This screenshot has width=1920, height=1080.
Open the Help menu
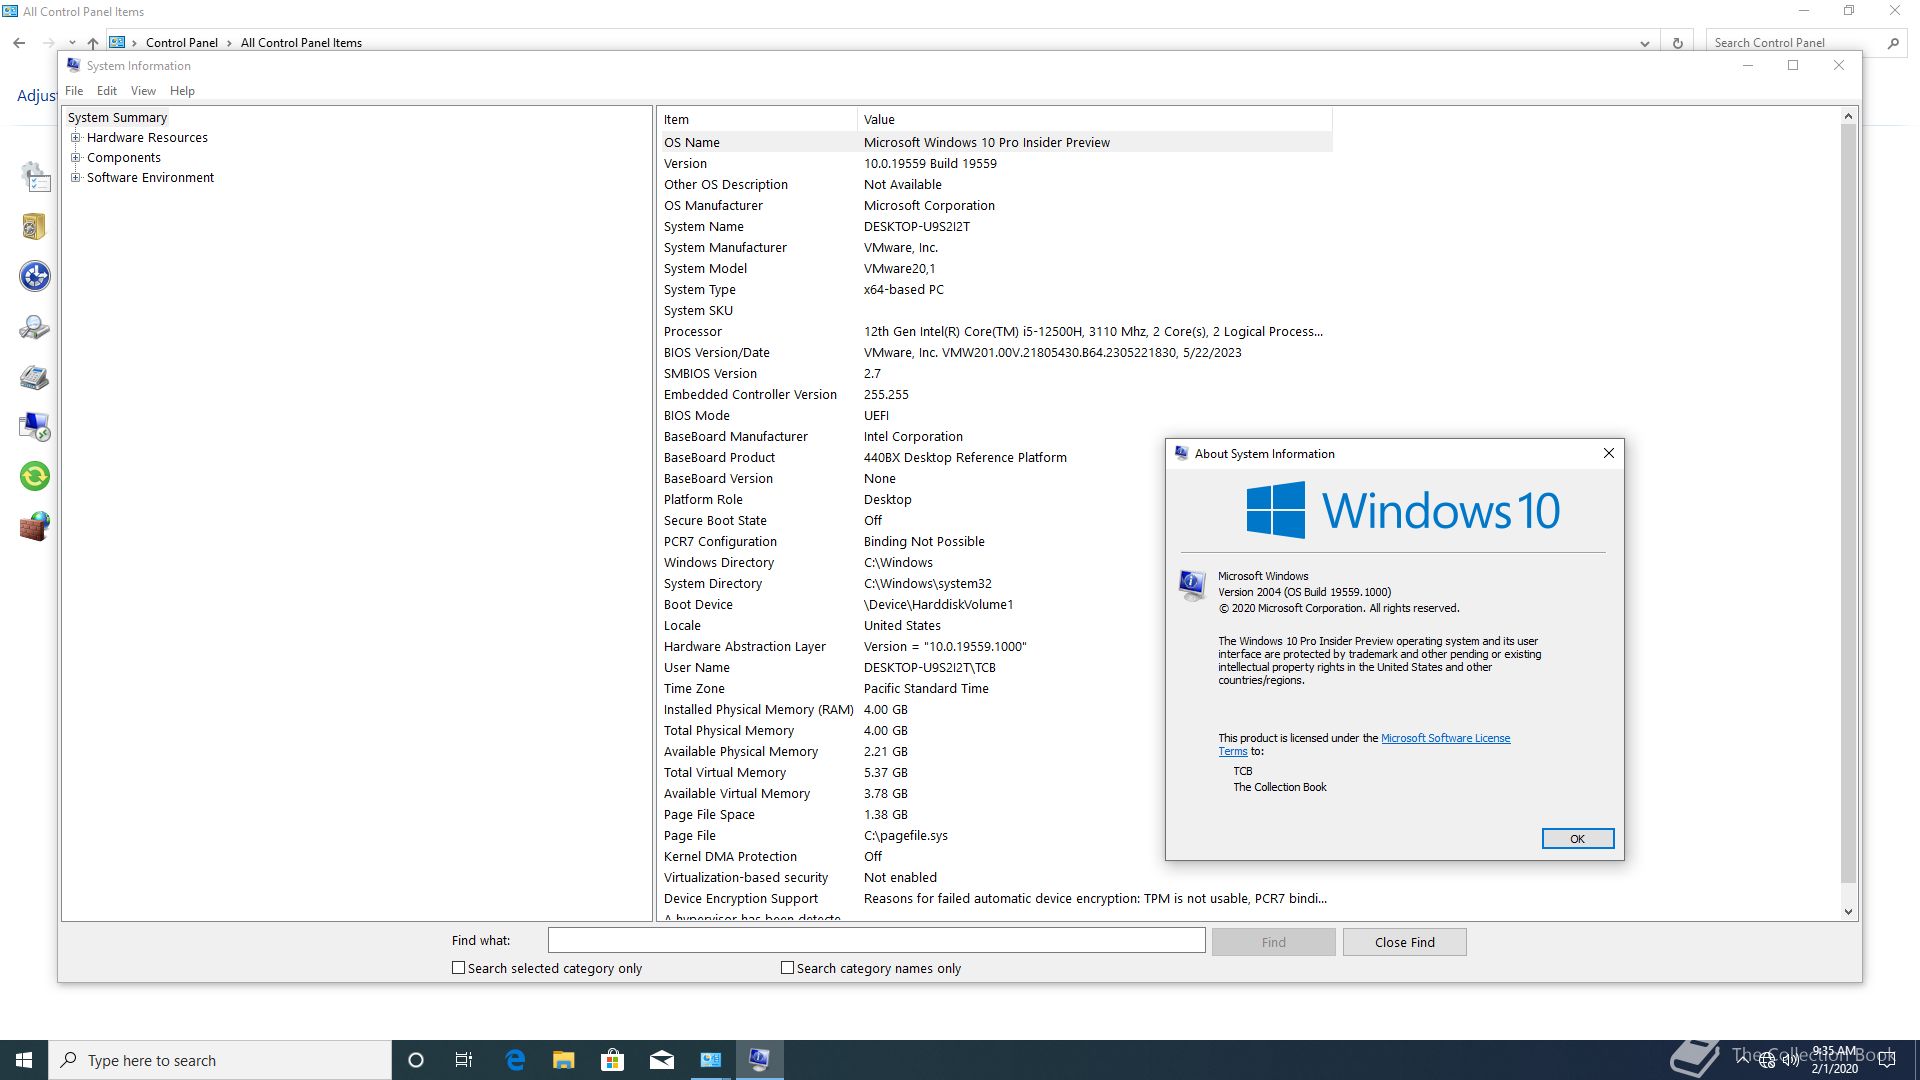click(182, 91)
